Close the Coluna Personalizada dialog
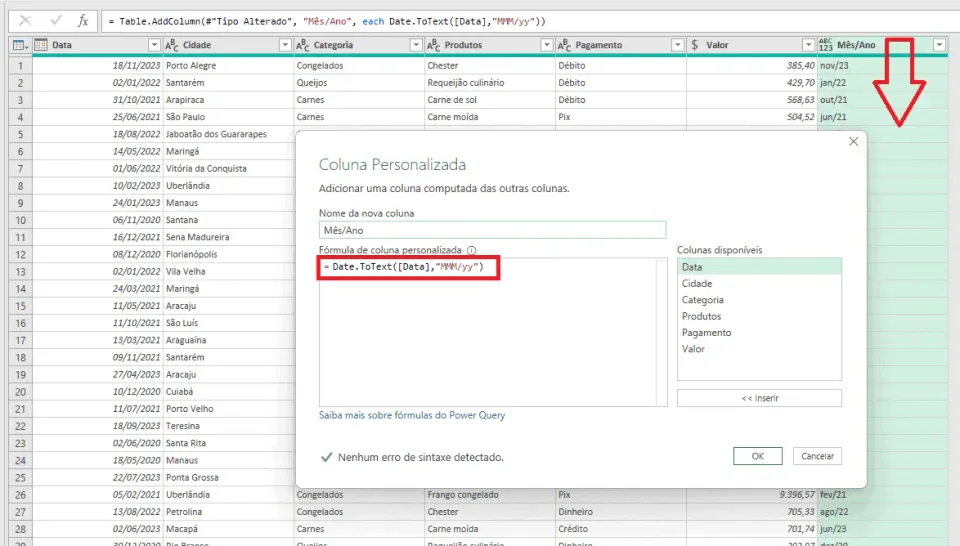The image size is (960, 546). click(853, 141)
